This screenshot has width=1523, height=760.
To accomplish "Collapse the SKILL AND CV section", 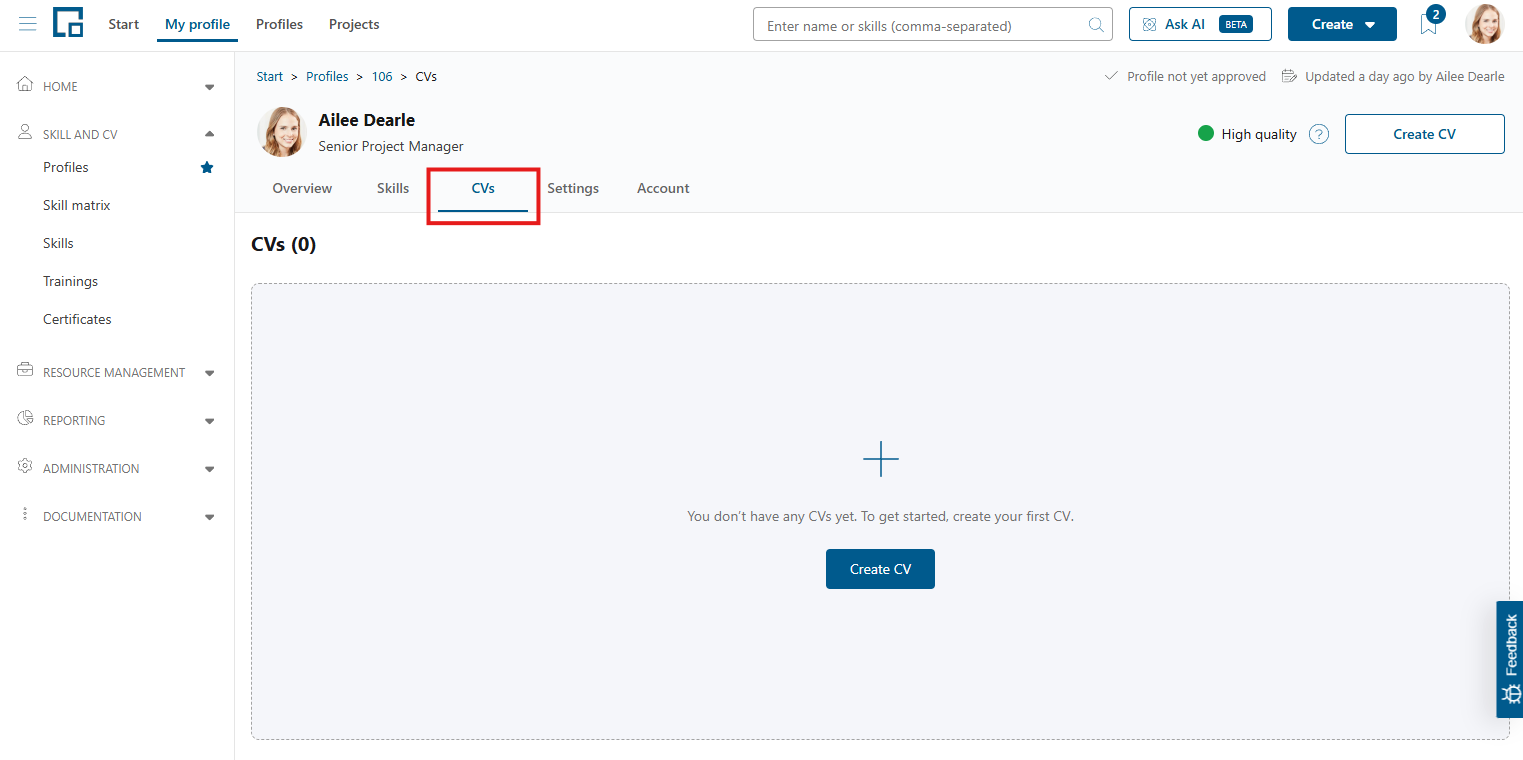I will (210, 134).
